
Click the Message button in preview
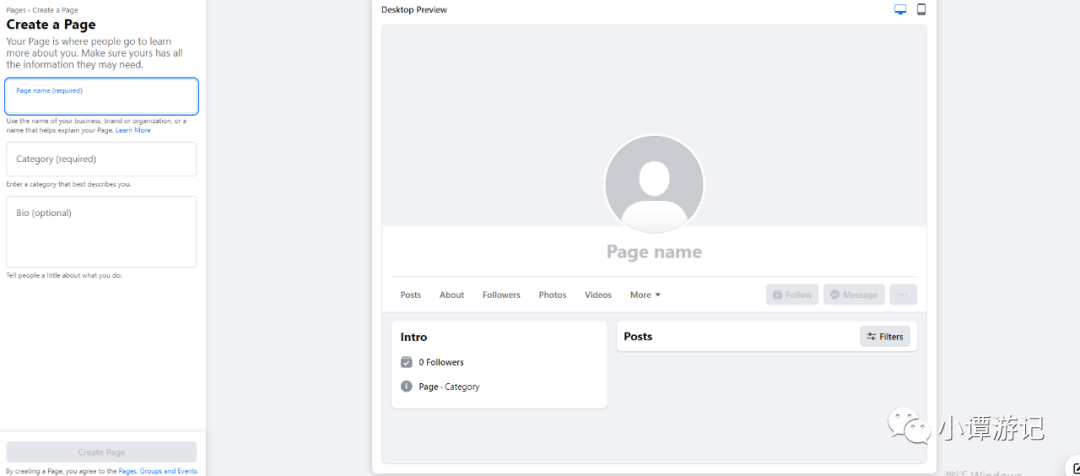point(853,294)
